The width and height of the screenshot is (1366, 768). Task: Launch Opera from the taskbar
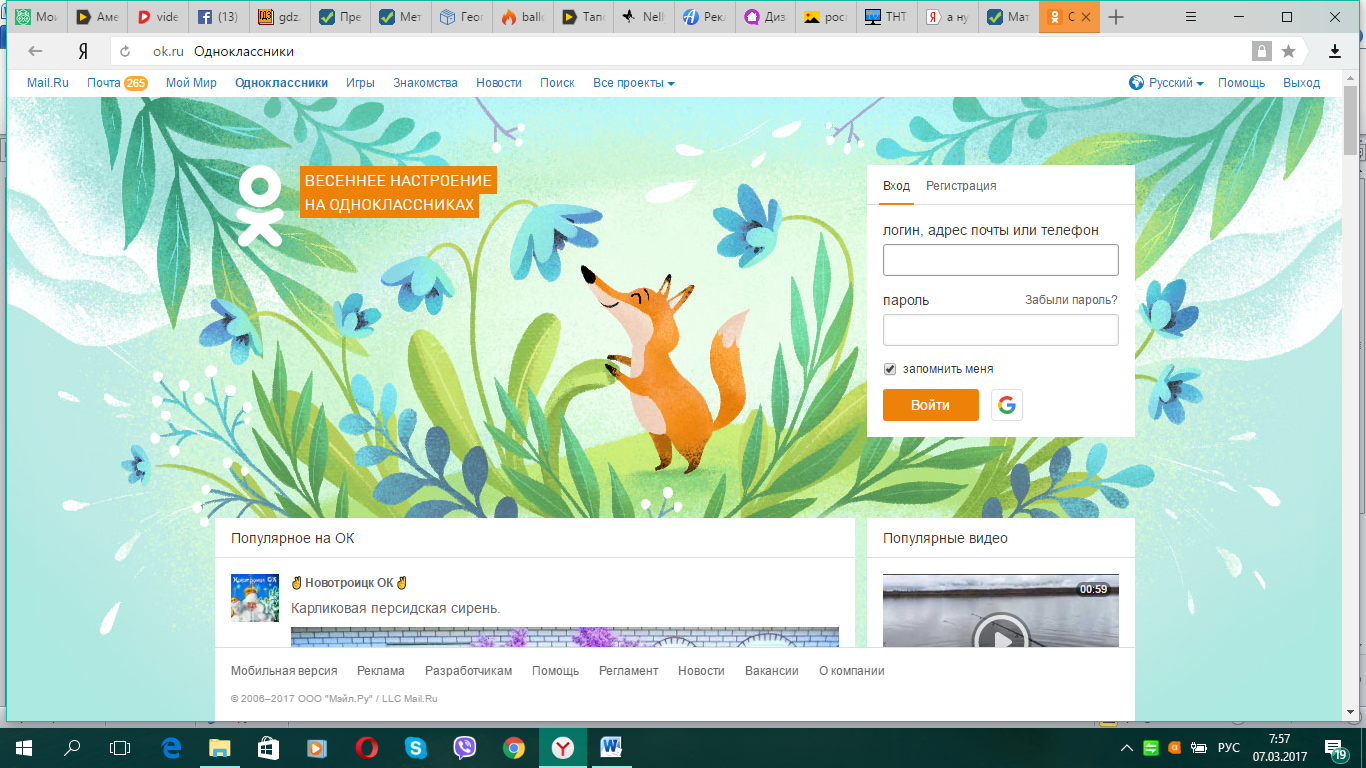pos(367,747)
